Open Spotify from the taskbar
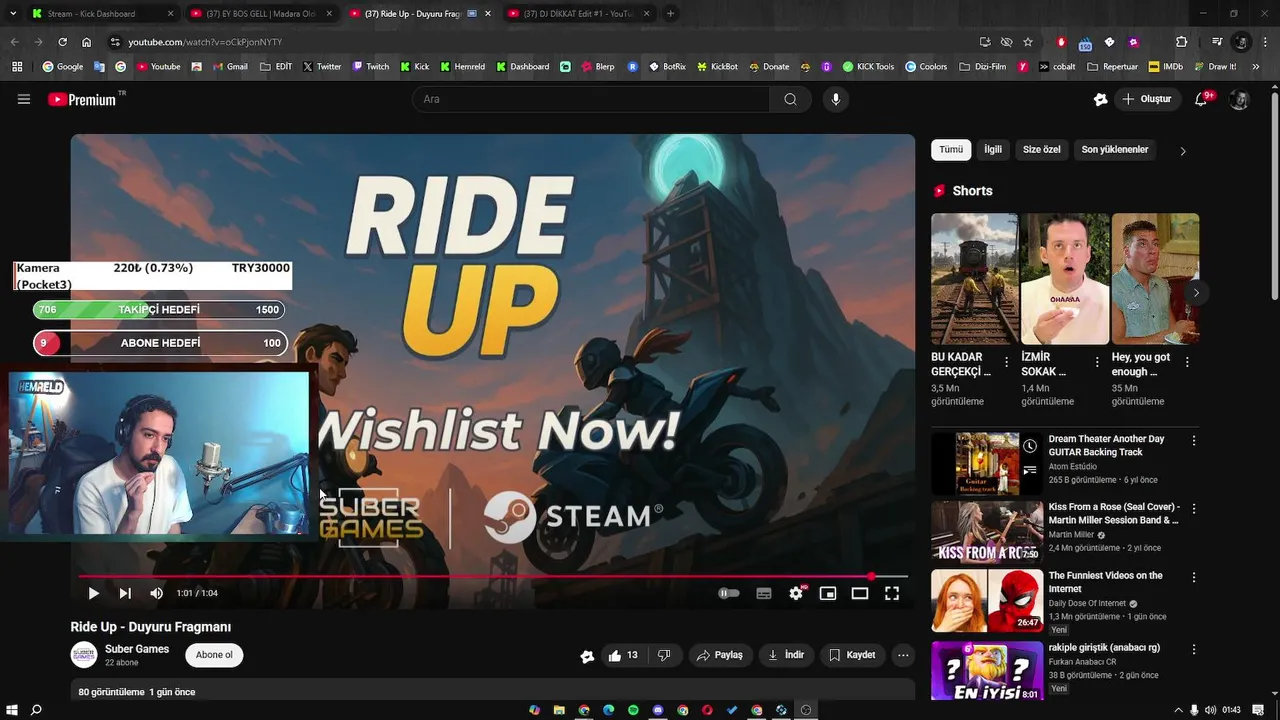Image resolution: width=1280 pixels, height=720 pixels. [633, 710]
